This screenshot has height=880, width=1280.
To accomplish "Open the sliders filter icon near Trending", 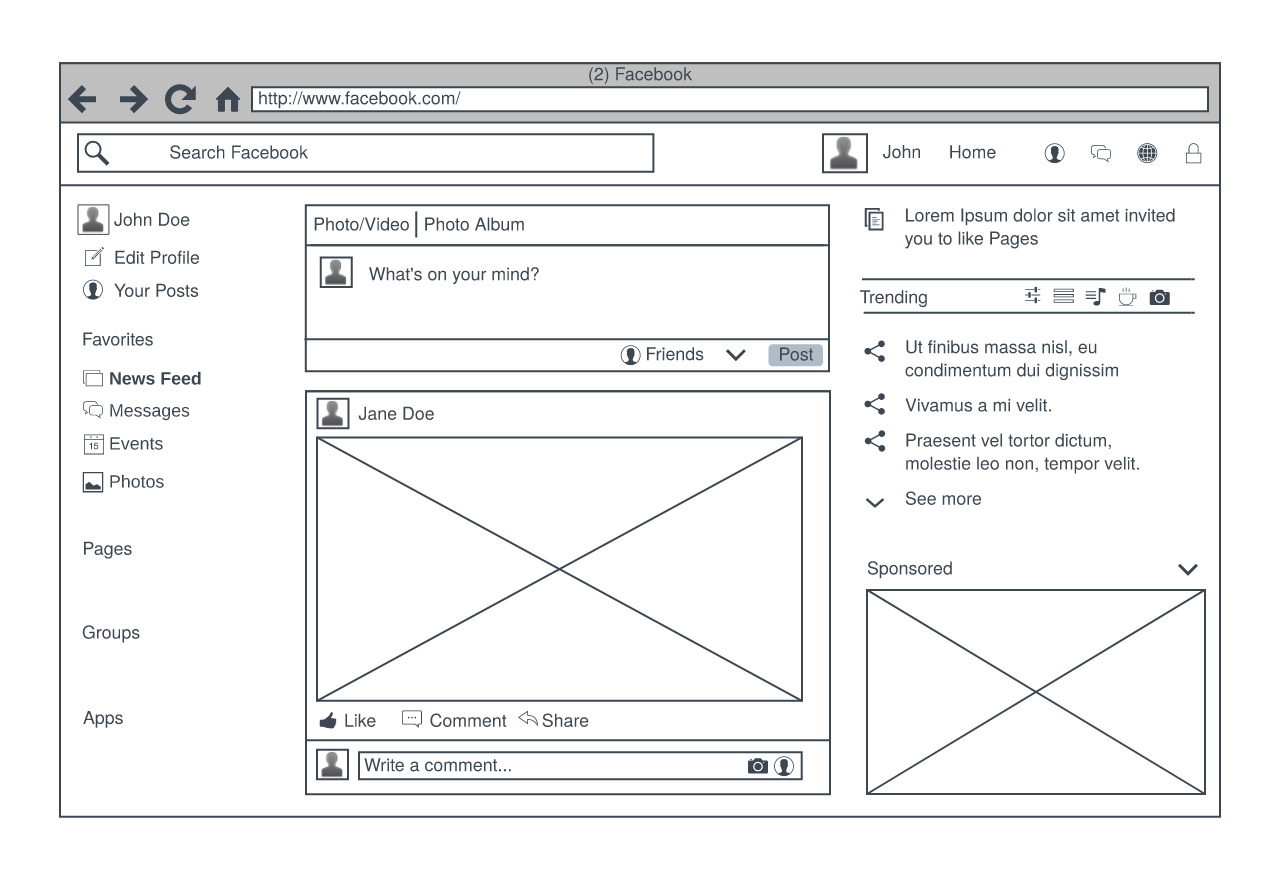I will [x=1032, y=296].
